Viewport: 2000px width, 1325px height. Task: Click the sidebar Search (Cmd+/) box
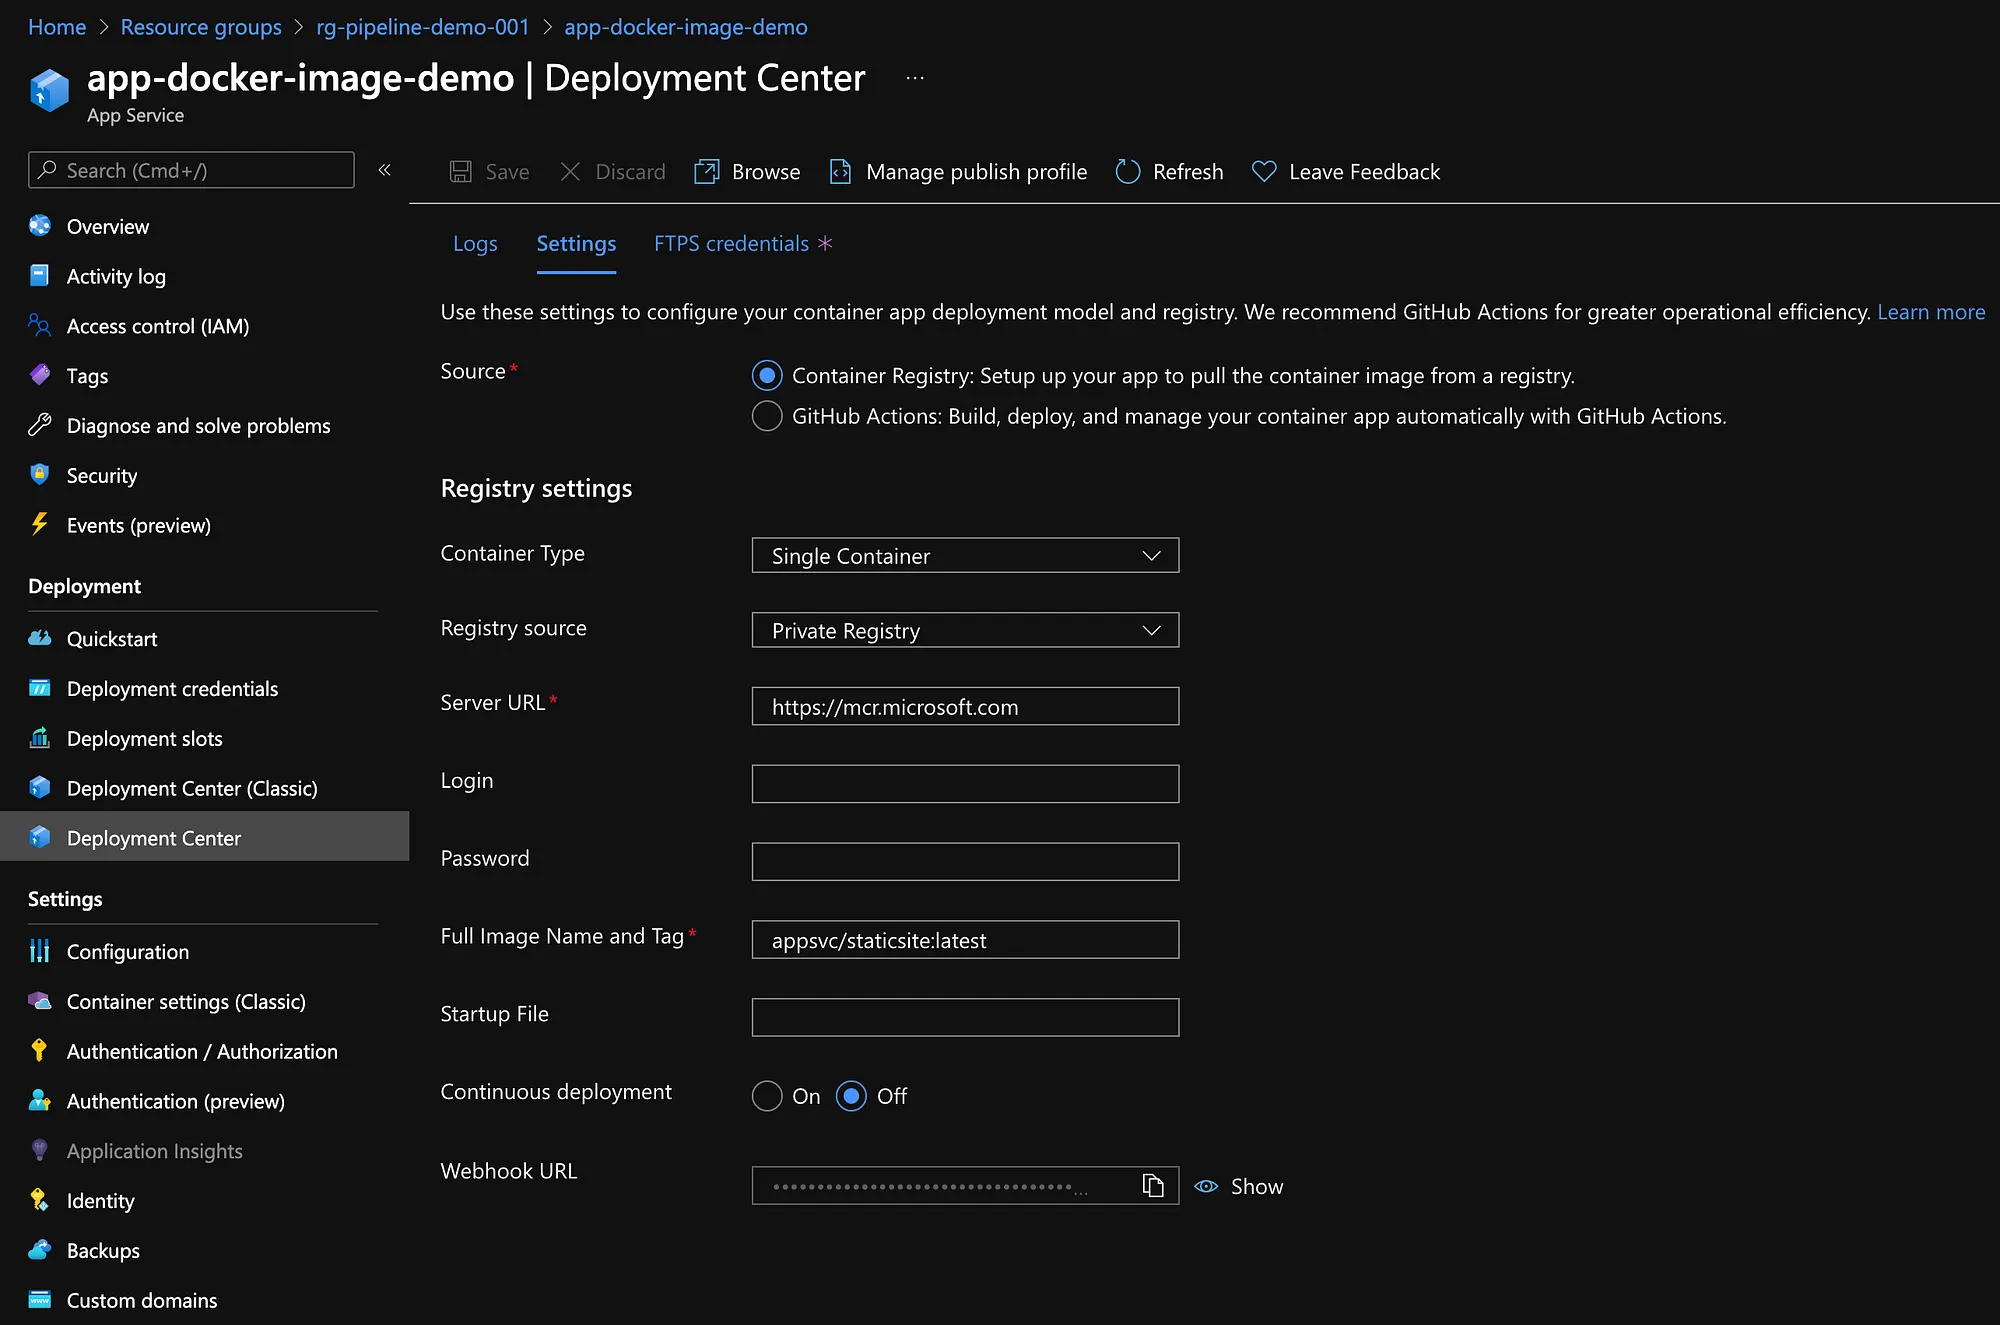[x=191, y=170]
